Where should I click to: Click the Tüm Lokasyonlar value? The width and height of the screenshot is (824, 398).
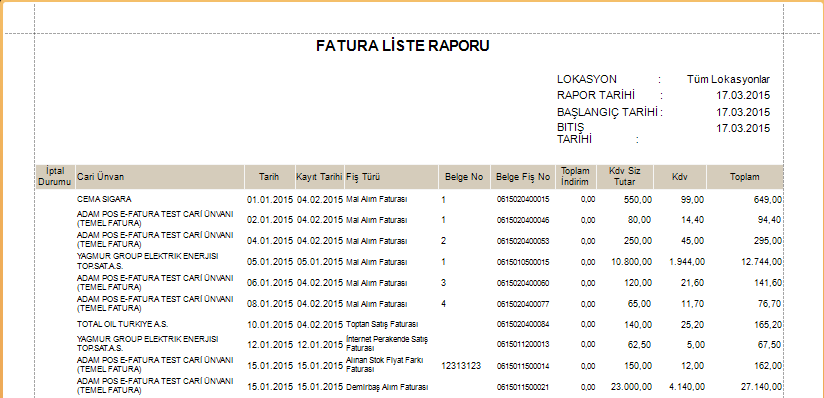click(x=728, y=79)
